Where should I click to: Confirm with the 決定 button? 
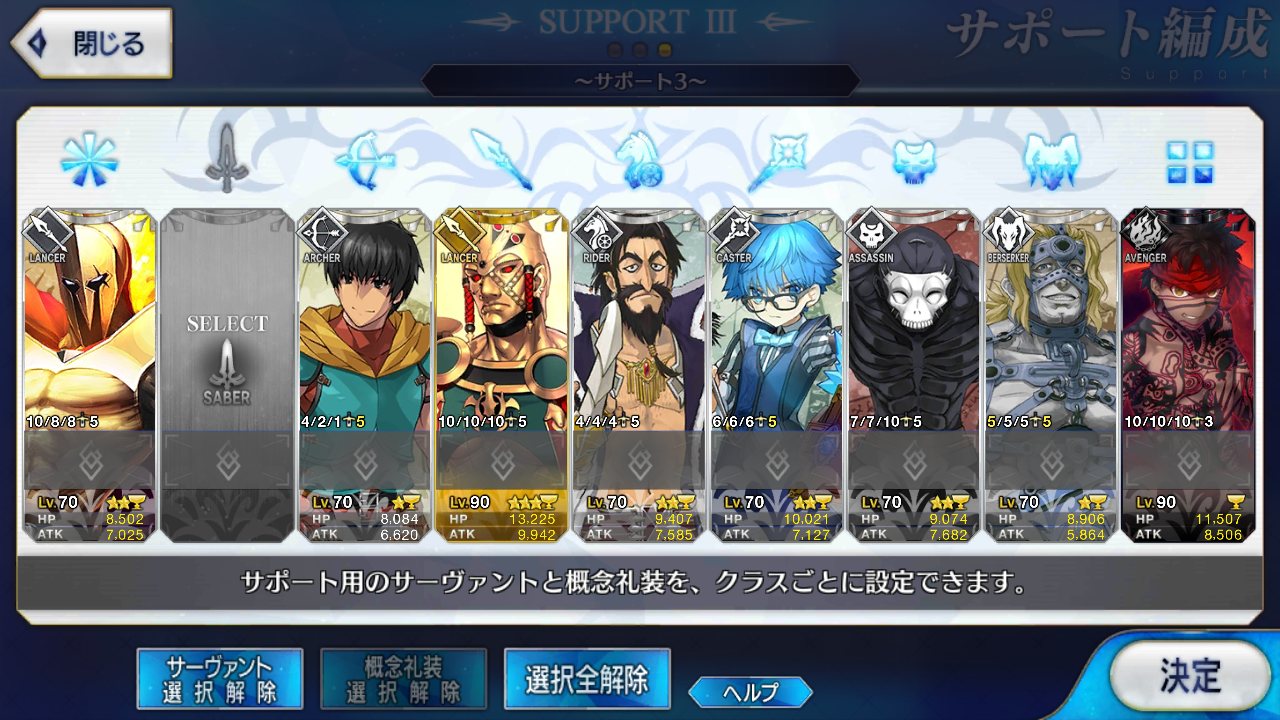pyautogui.click(x=1190, y=675)
